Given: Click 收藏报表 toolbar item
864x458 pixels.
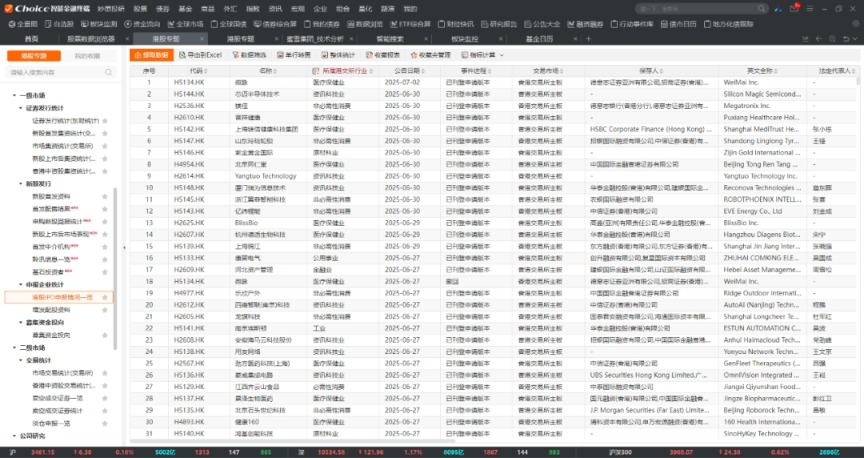Looking at the screenshot, I should pyautogui.click(x=383, y=55).
